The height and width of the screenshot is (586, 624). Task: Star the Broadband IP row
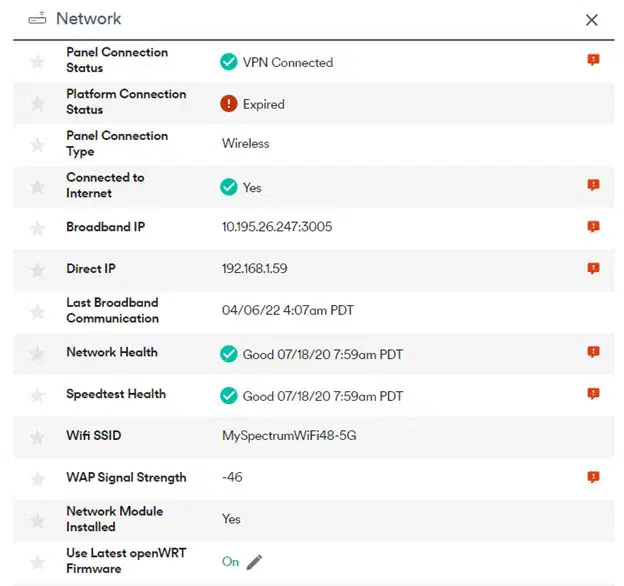[37, 228]
